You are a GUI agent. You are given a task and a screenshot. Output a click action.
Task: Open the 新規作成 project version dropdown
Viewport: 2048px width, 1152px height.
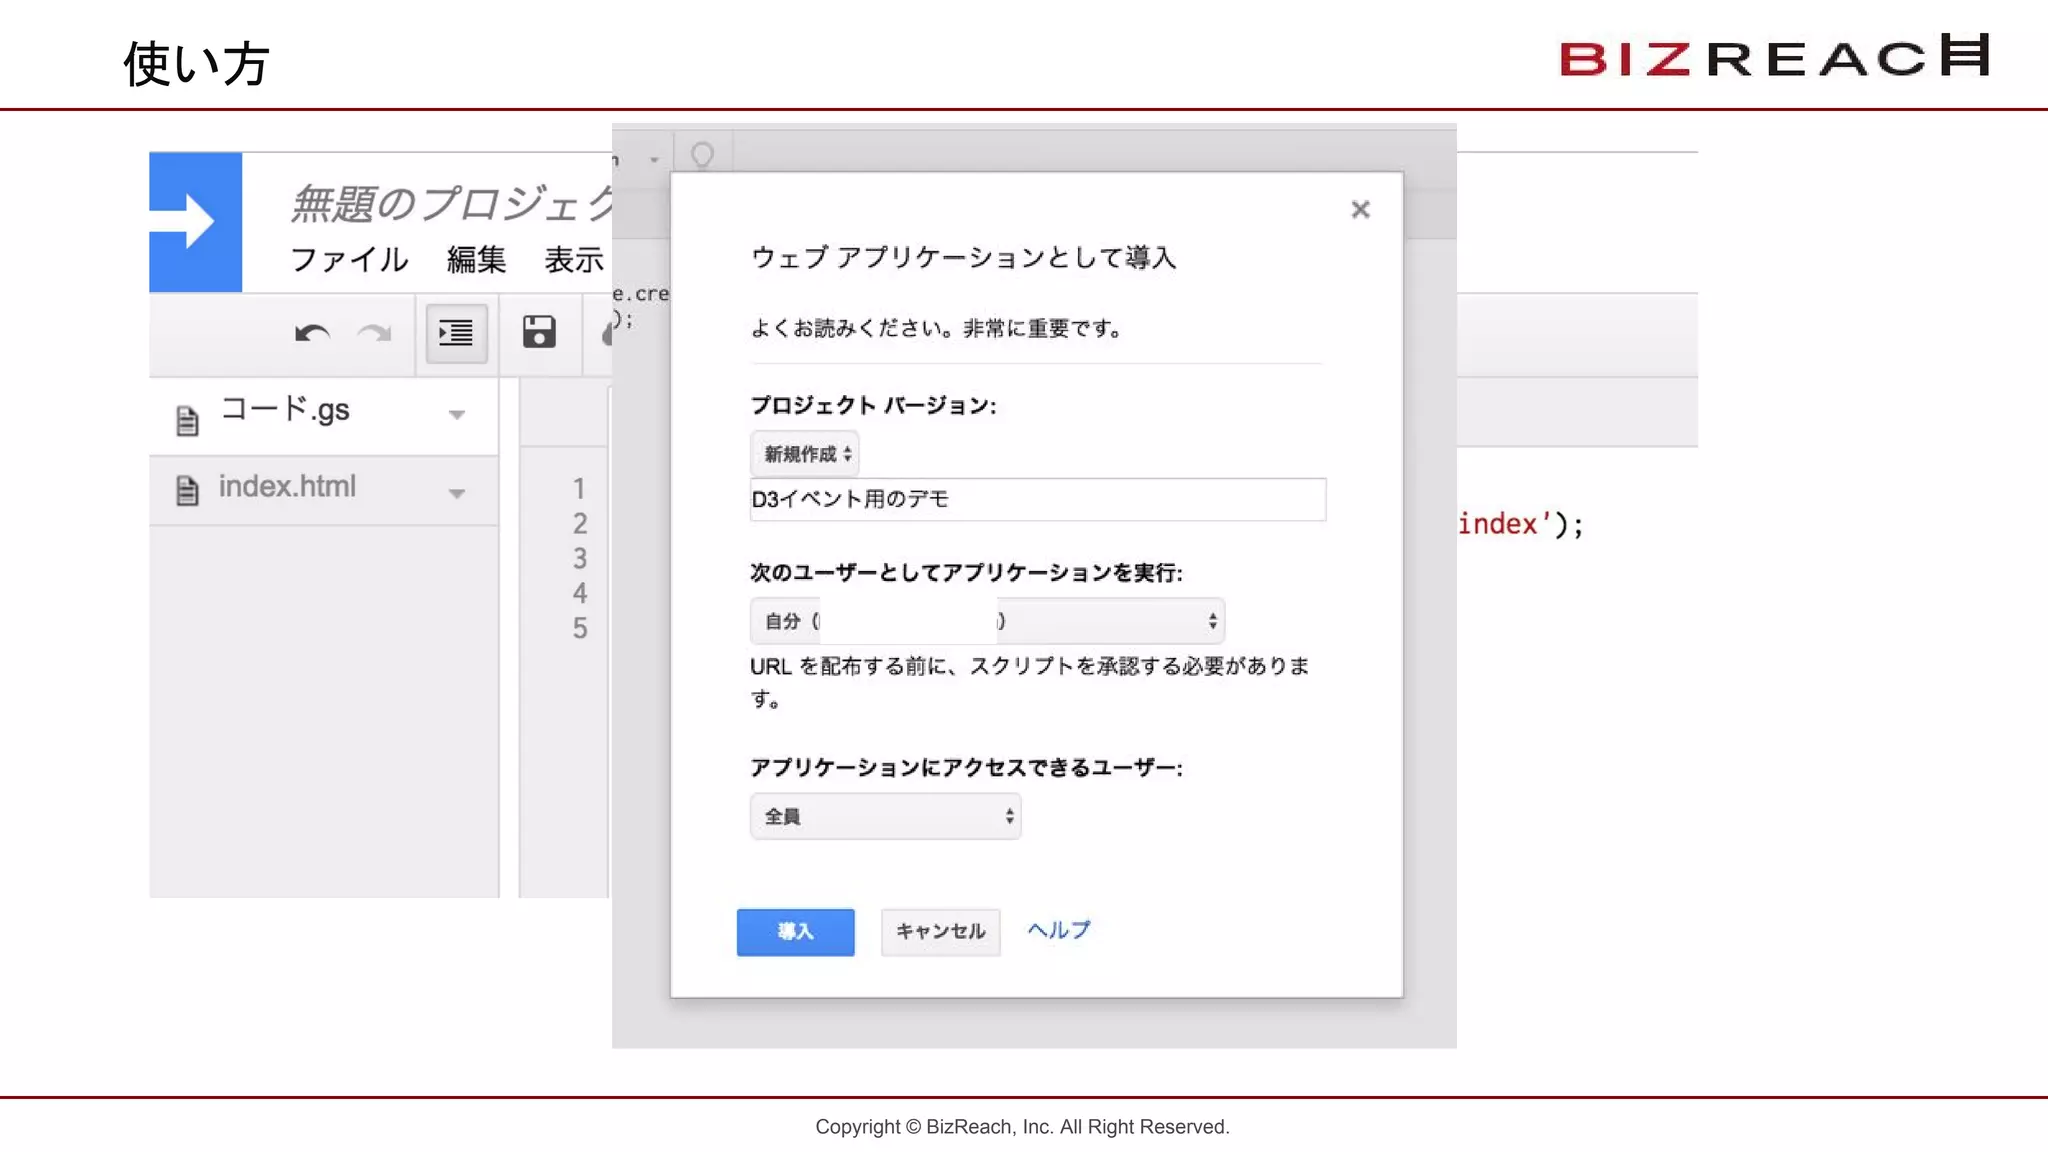pos(805,454)
